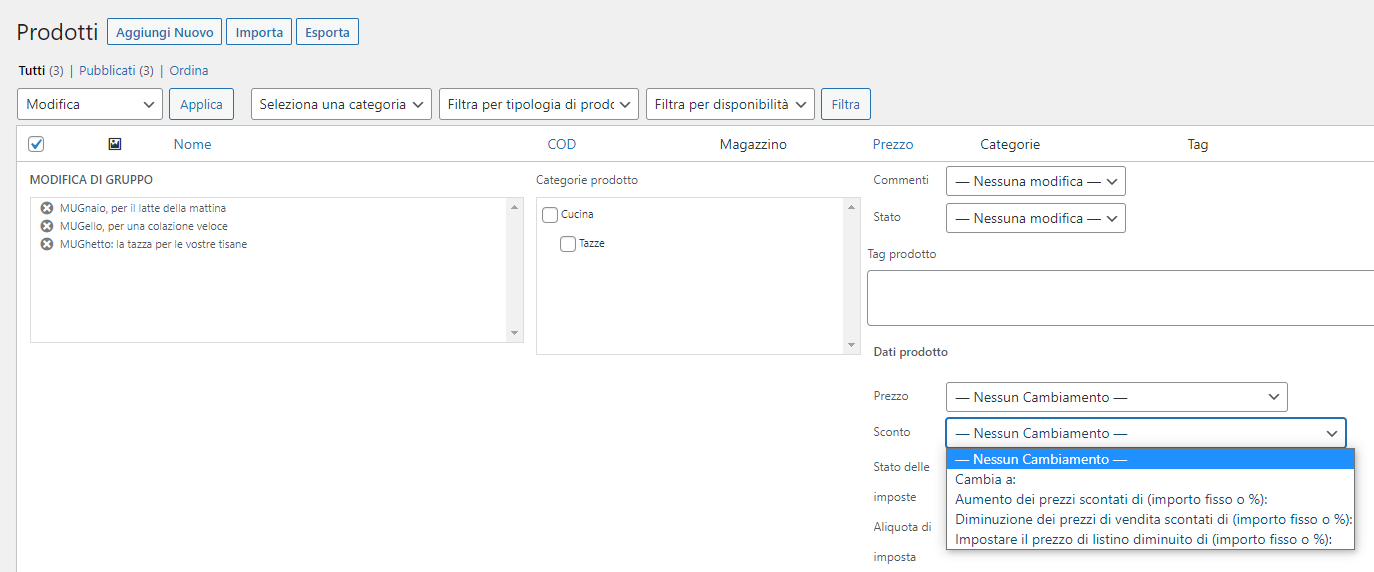Screen dimensions: 1374x572
Task: Select the 'Cambia a:' option
Action: click(986, 479)
